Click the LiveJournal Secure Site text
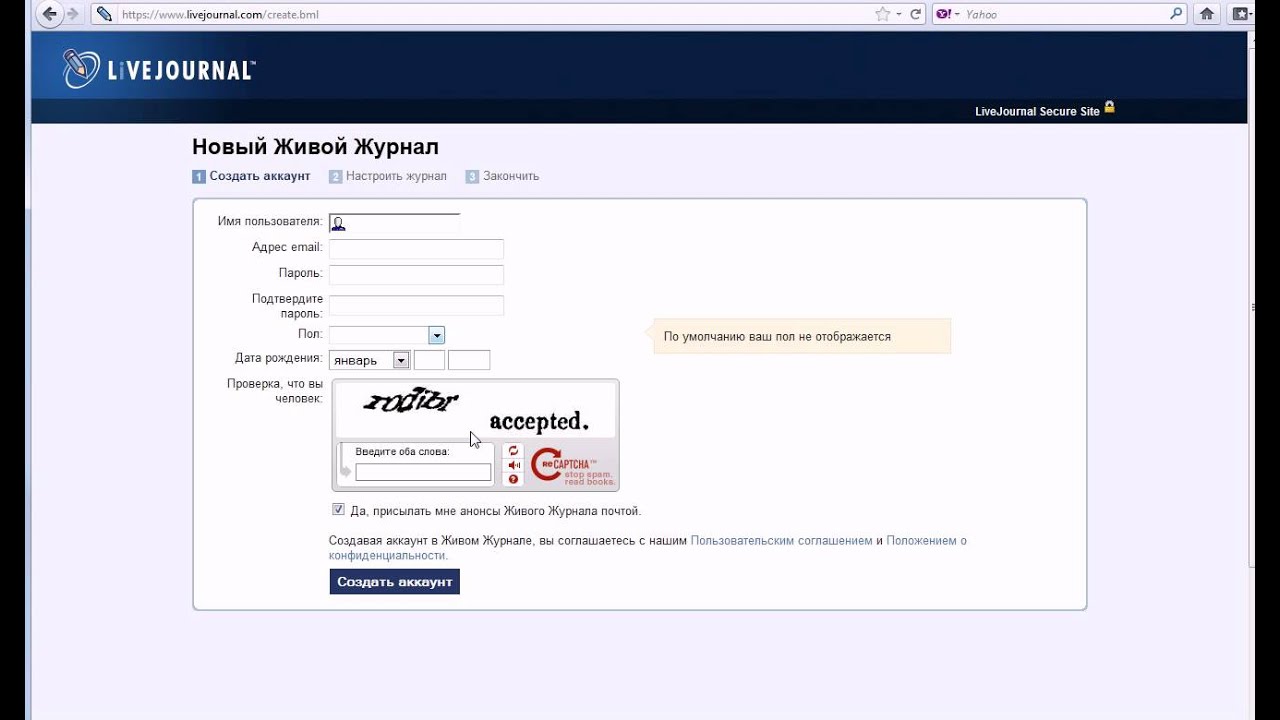1280x720 pixels. [x=1037, y=112]
